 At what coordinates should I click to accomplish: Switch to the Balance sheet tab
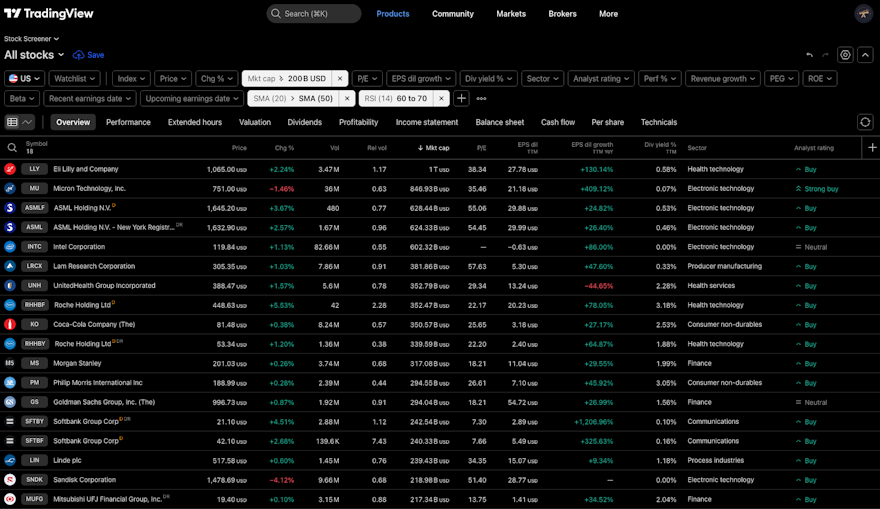(499, 122)
